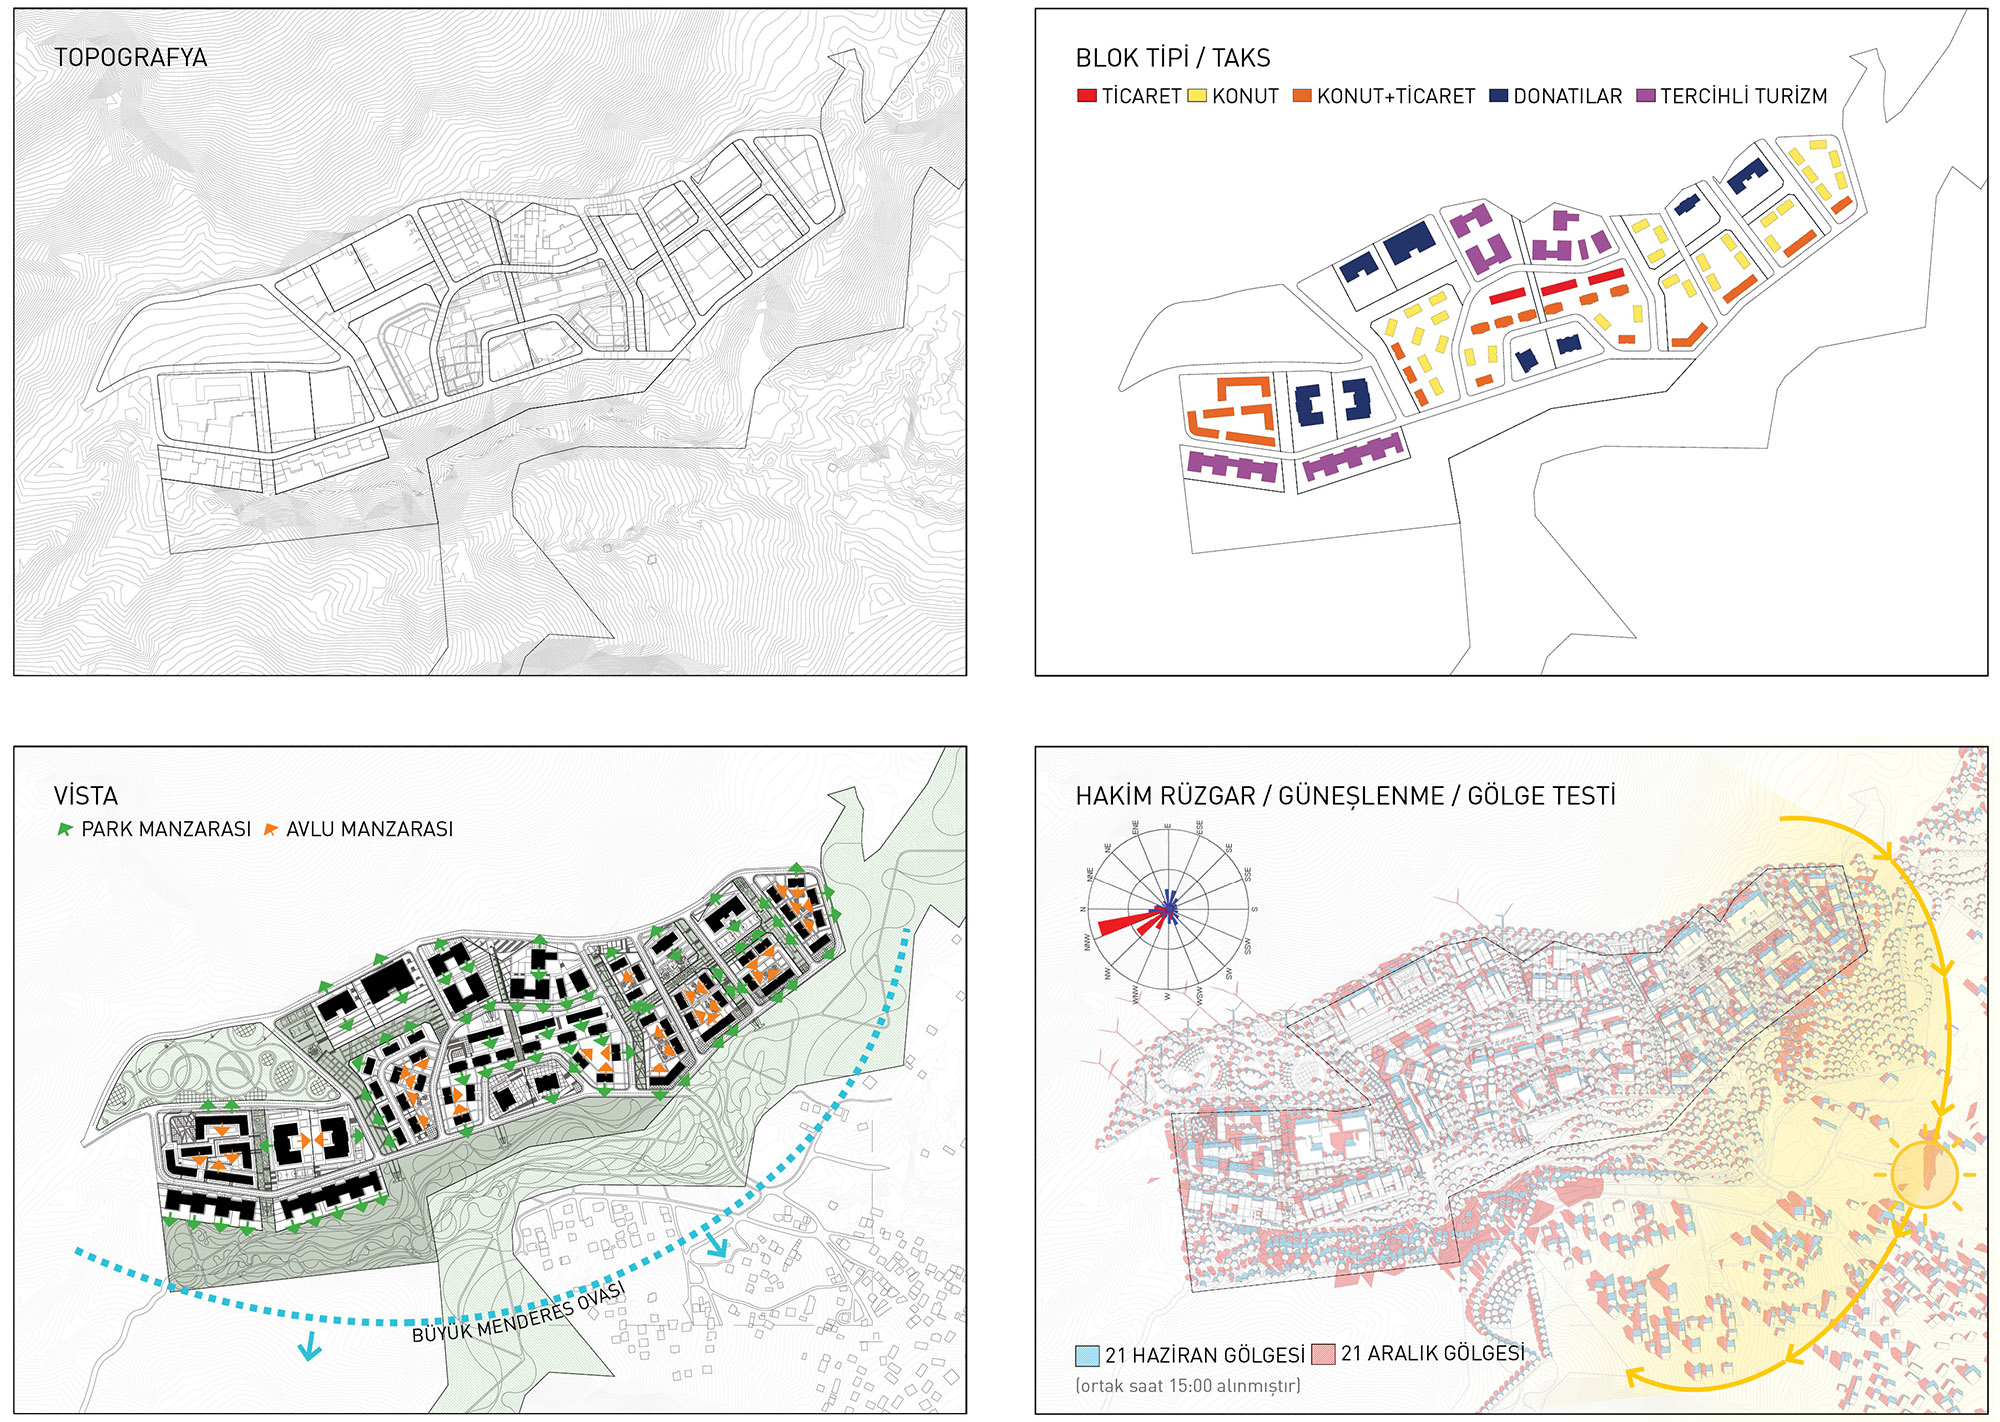Click the BLOK TİPİ / TAKS heading
This screenshot has height=1422, width=2000.
pos(1173,58)
